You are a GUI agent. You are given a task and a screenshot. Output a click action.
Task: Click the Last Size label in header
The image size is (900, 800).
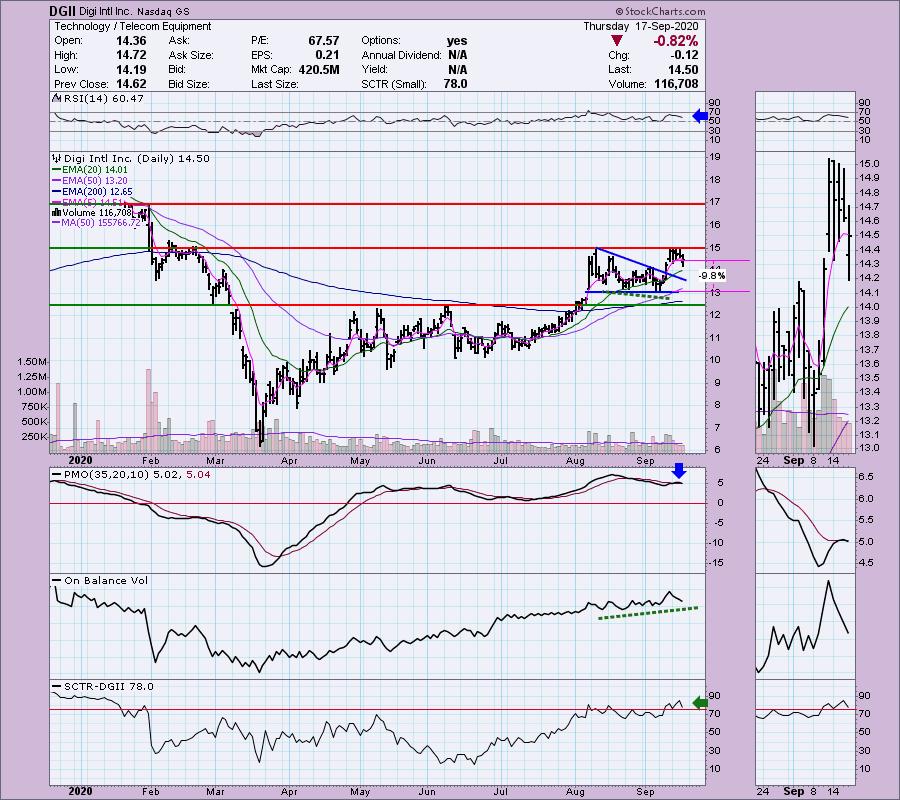click(274, 84)
